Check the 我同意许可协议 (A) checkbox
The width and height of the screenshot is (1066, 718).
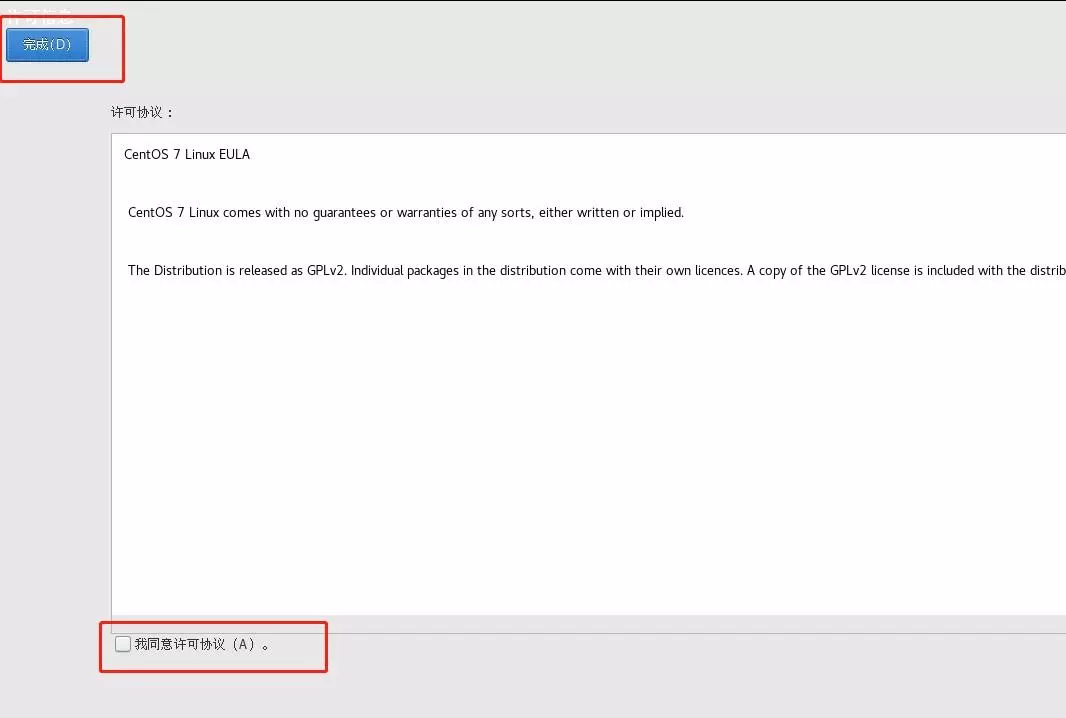(x=123, y=644)
